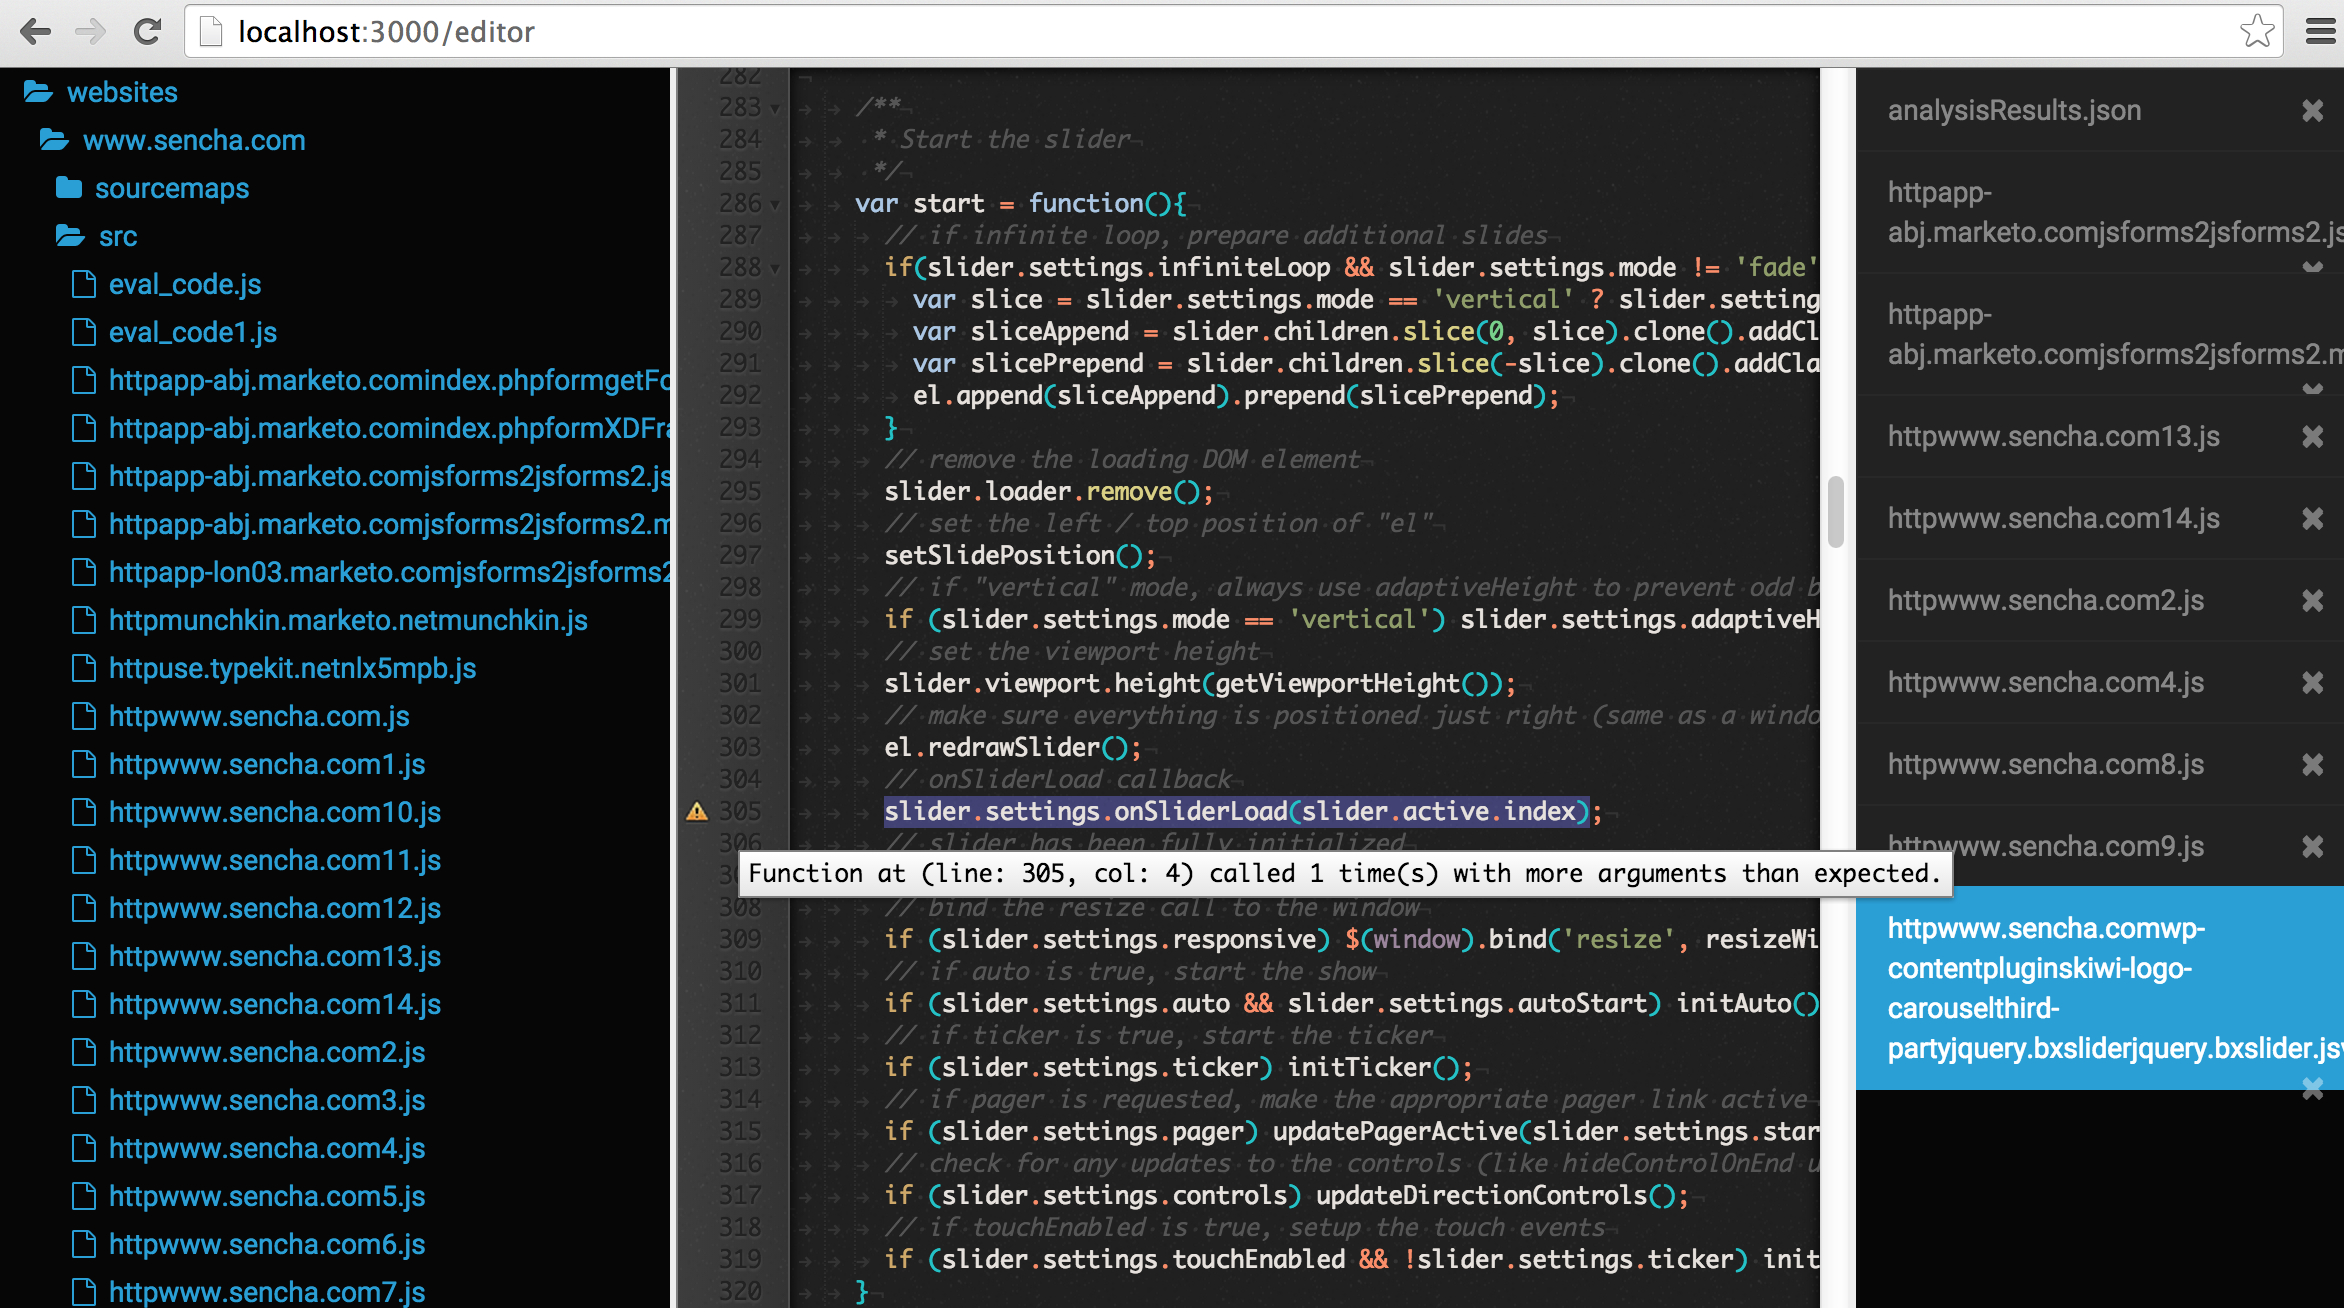
Task: Click the editor vertical scrollbar thumb
Action: pos(1835,512)
